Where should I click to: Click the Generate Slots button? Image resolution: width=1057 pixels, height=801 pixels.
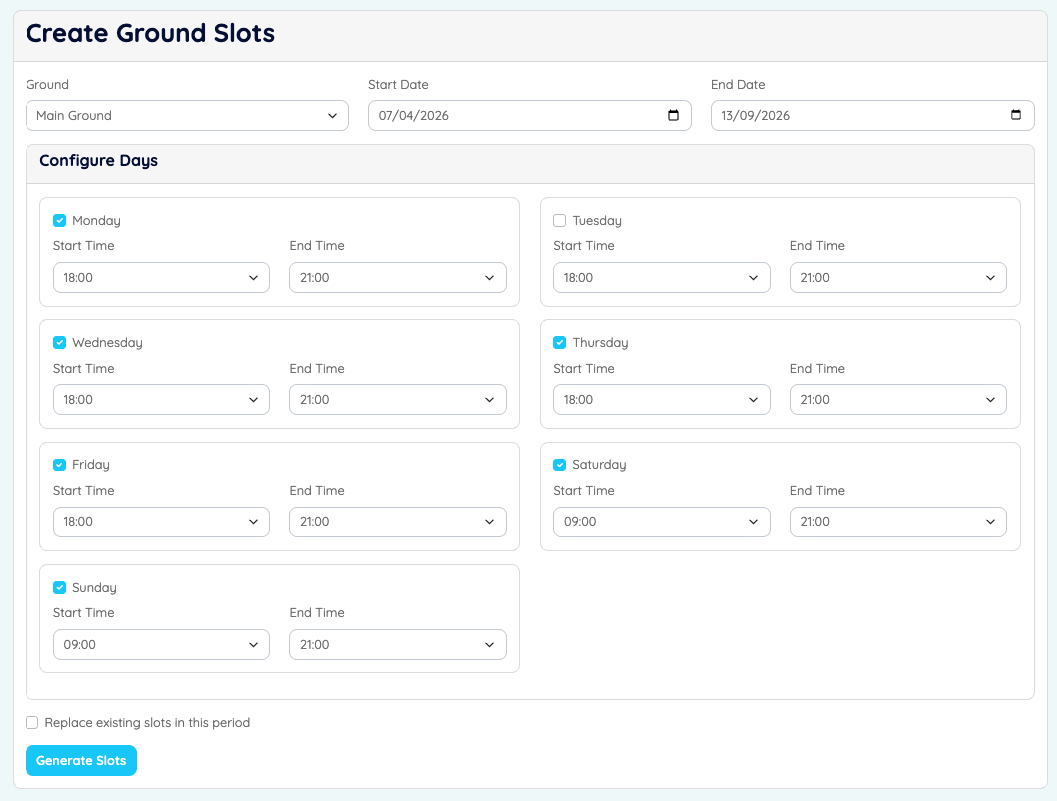[81, 760]
